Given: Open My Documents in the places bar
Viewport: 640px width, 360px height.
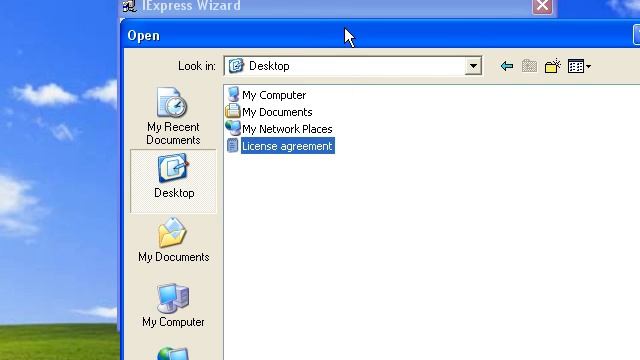Looking at the screenshot, I should [x=173, y=240].
